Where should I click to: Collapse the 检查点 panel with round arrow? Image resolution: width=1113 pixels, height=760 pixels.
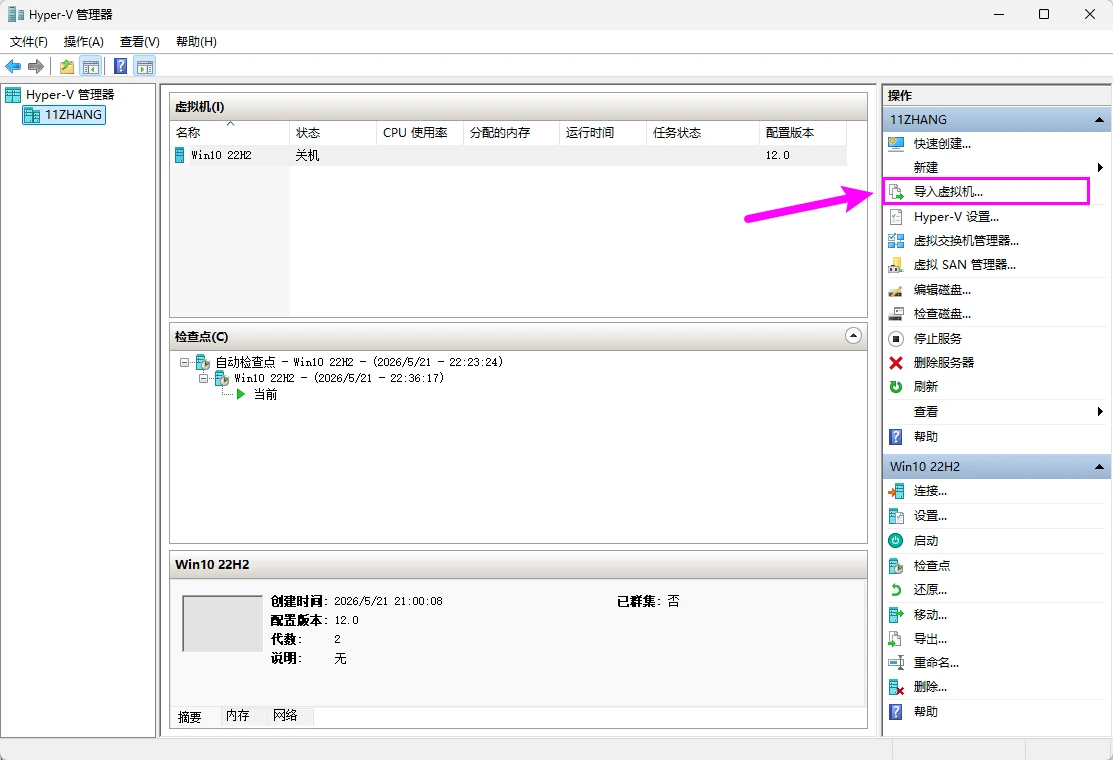pos(854,336)
